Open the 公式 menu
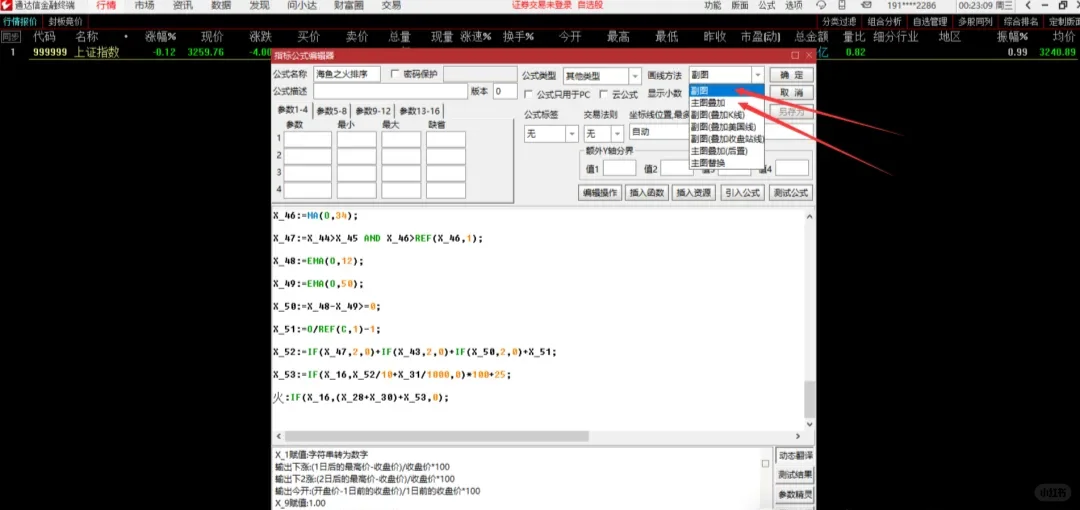1080x510 pixels. click(767, 6)
